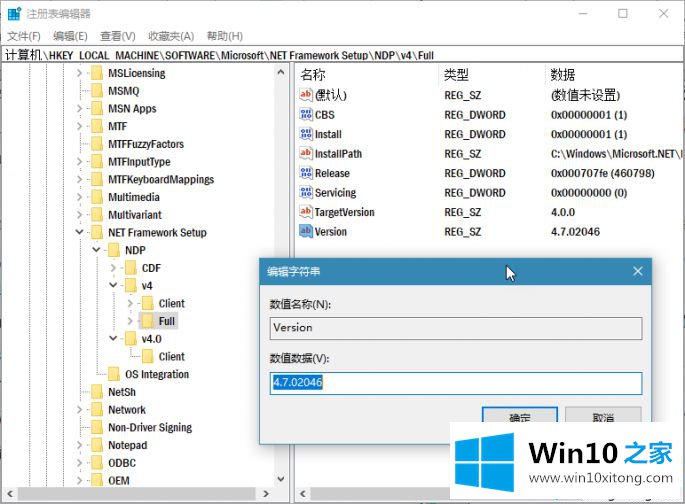The width and height of the screenshot is (685, 504).
Task: Expand the Multimedia tree node
Action: pyautogui.click(x=79, y=197)
